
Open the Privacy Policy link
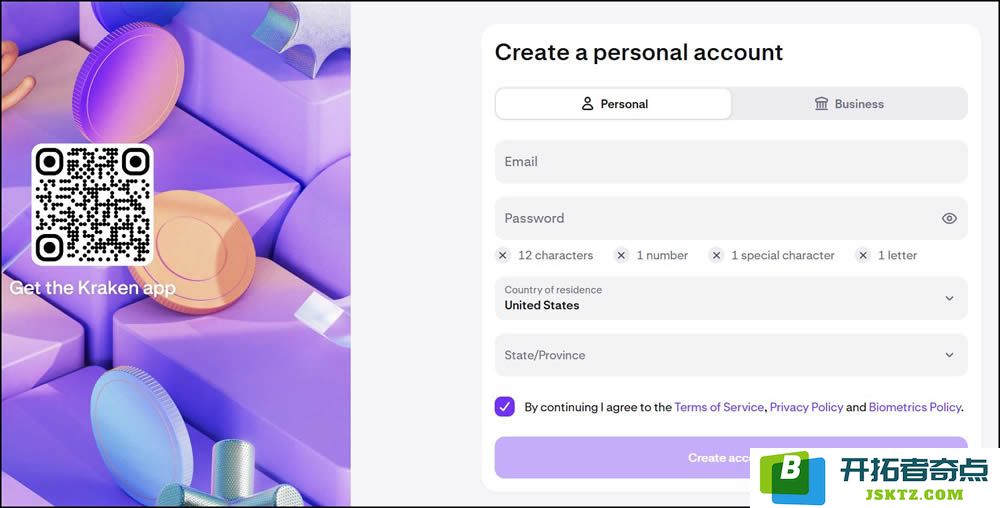pos(806,407)
